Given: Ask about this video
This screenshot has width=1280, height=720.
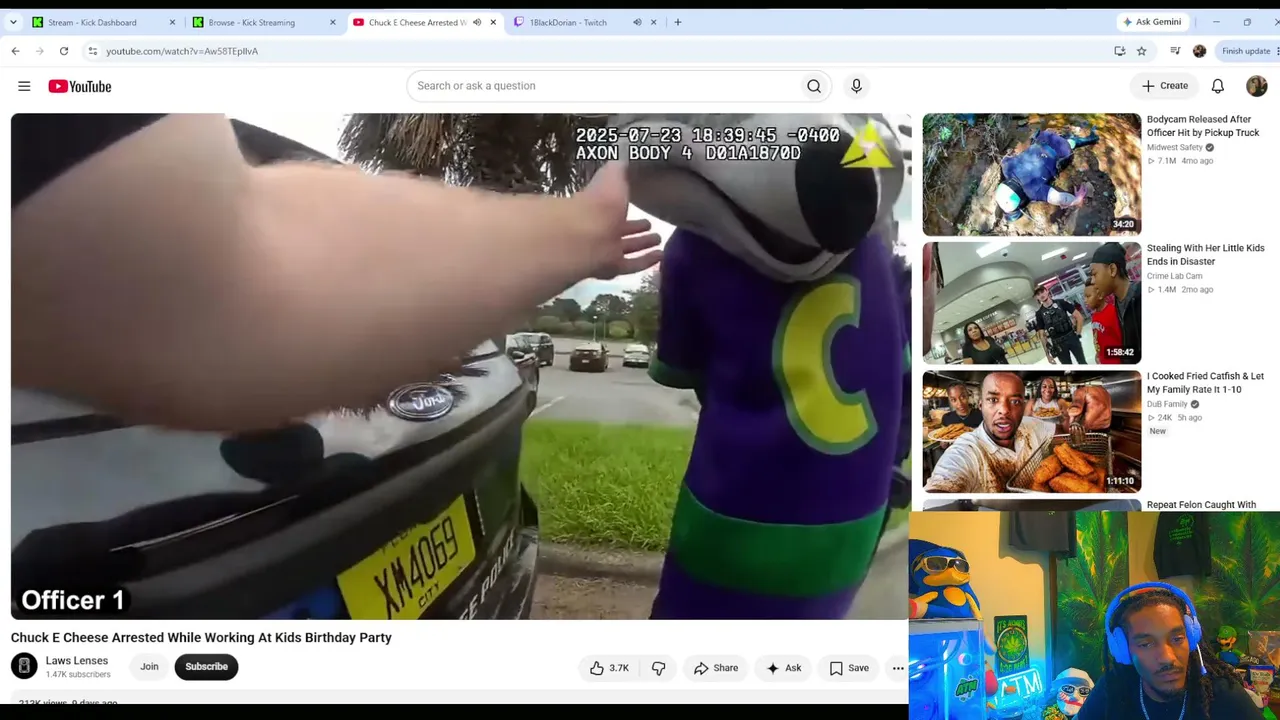Looking at the screenshot, I should pos(784,668).
